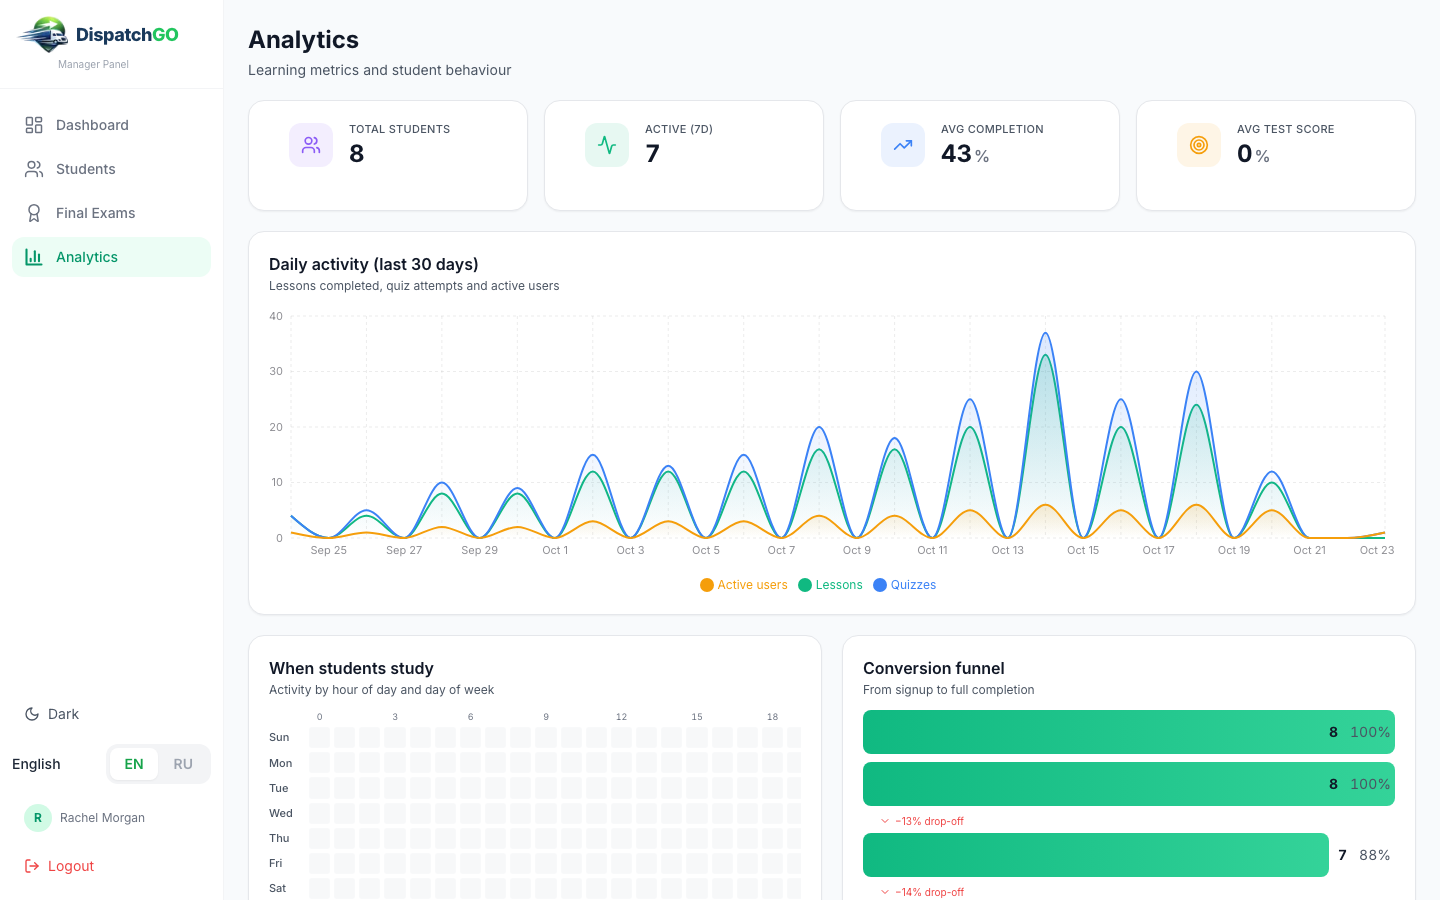
Task: Click the moon icon beside Dark
Action: 32,714
